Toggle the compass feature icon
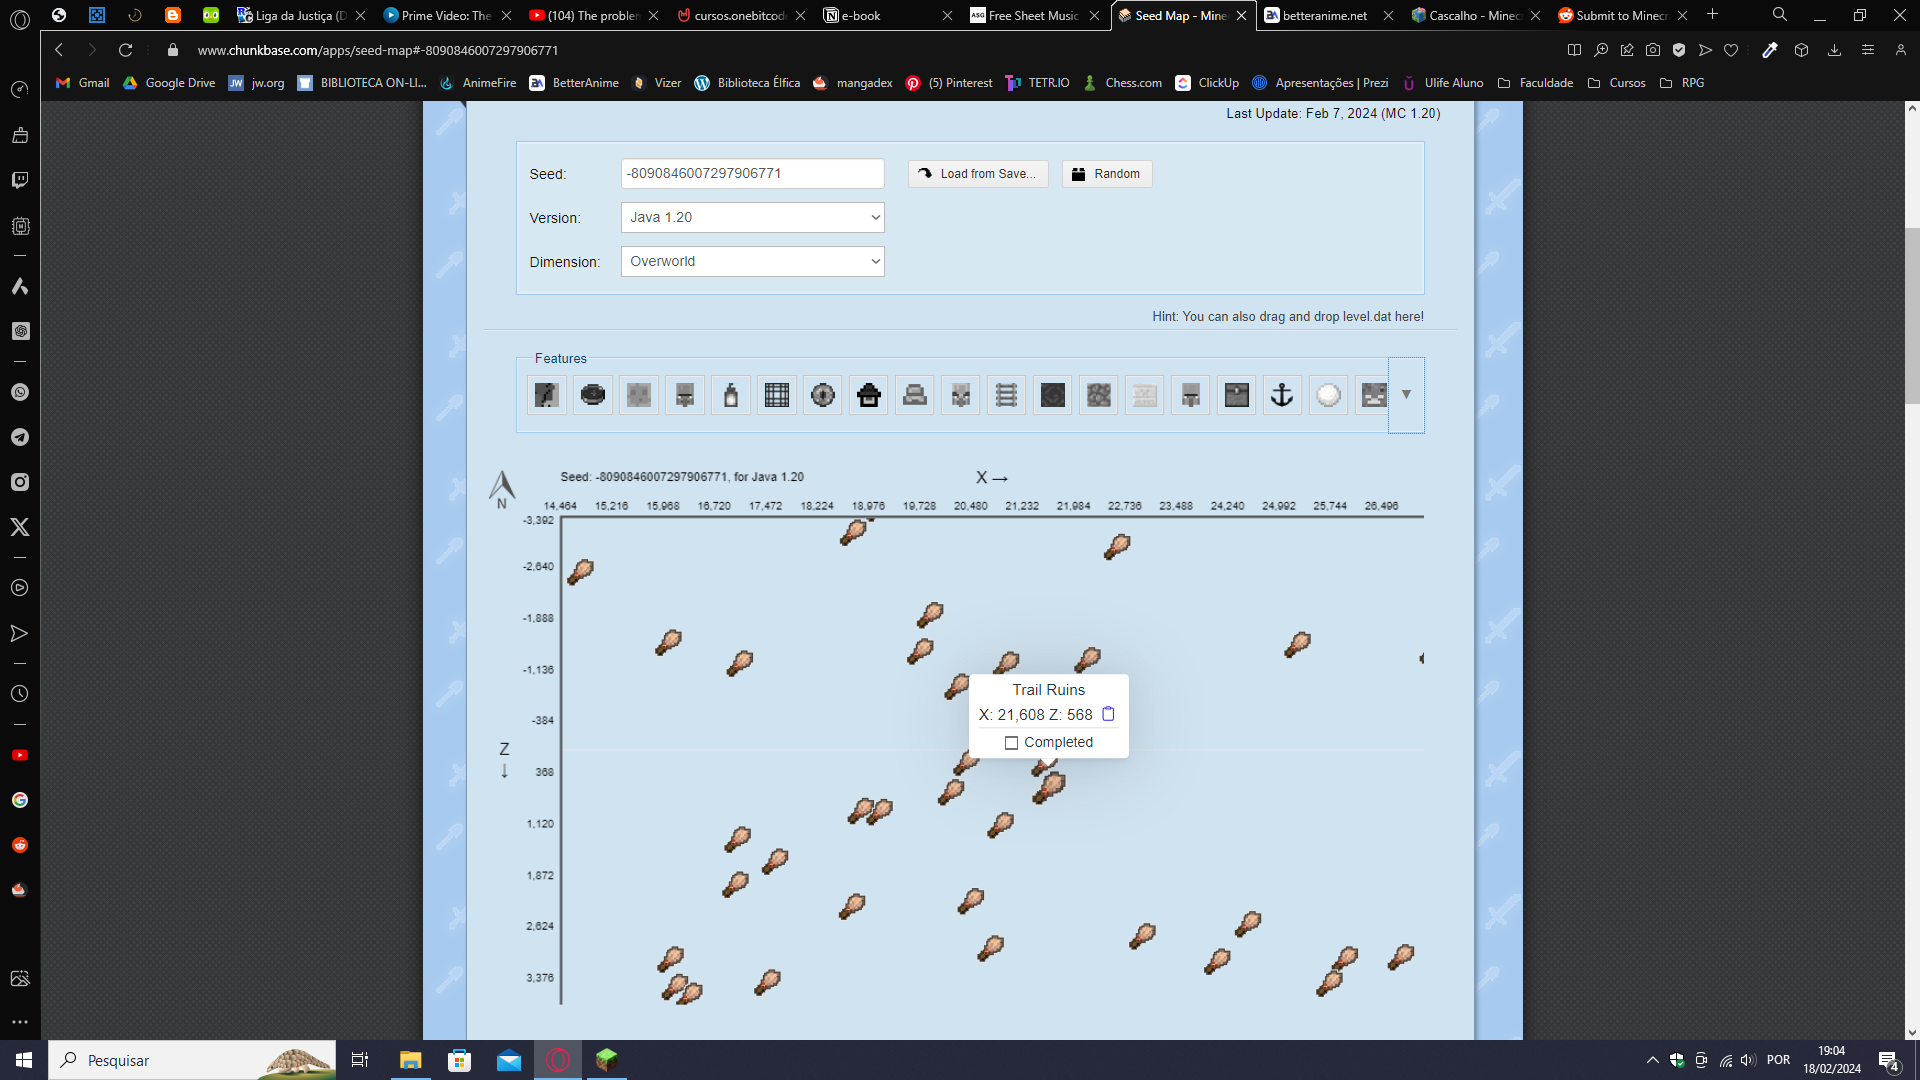Viewport: 1920px width, 1080px height. 823,395
